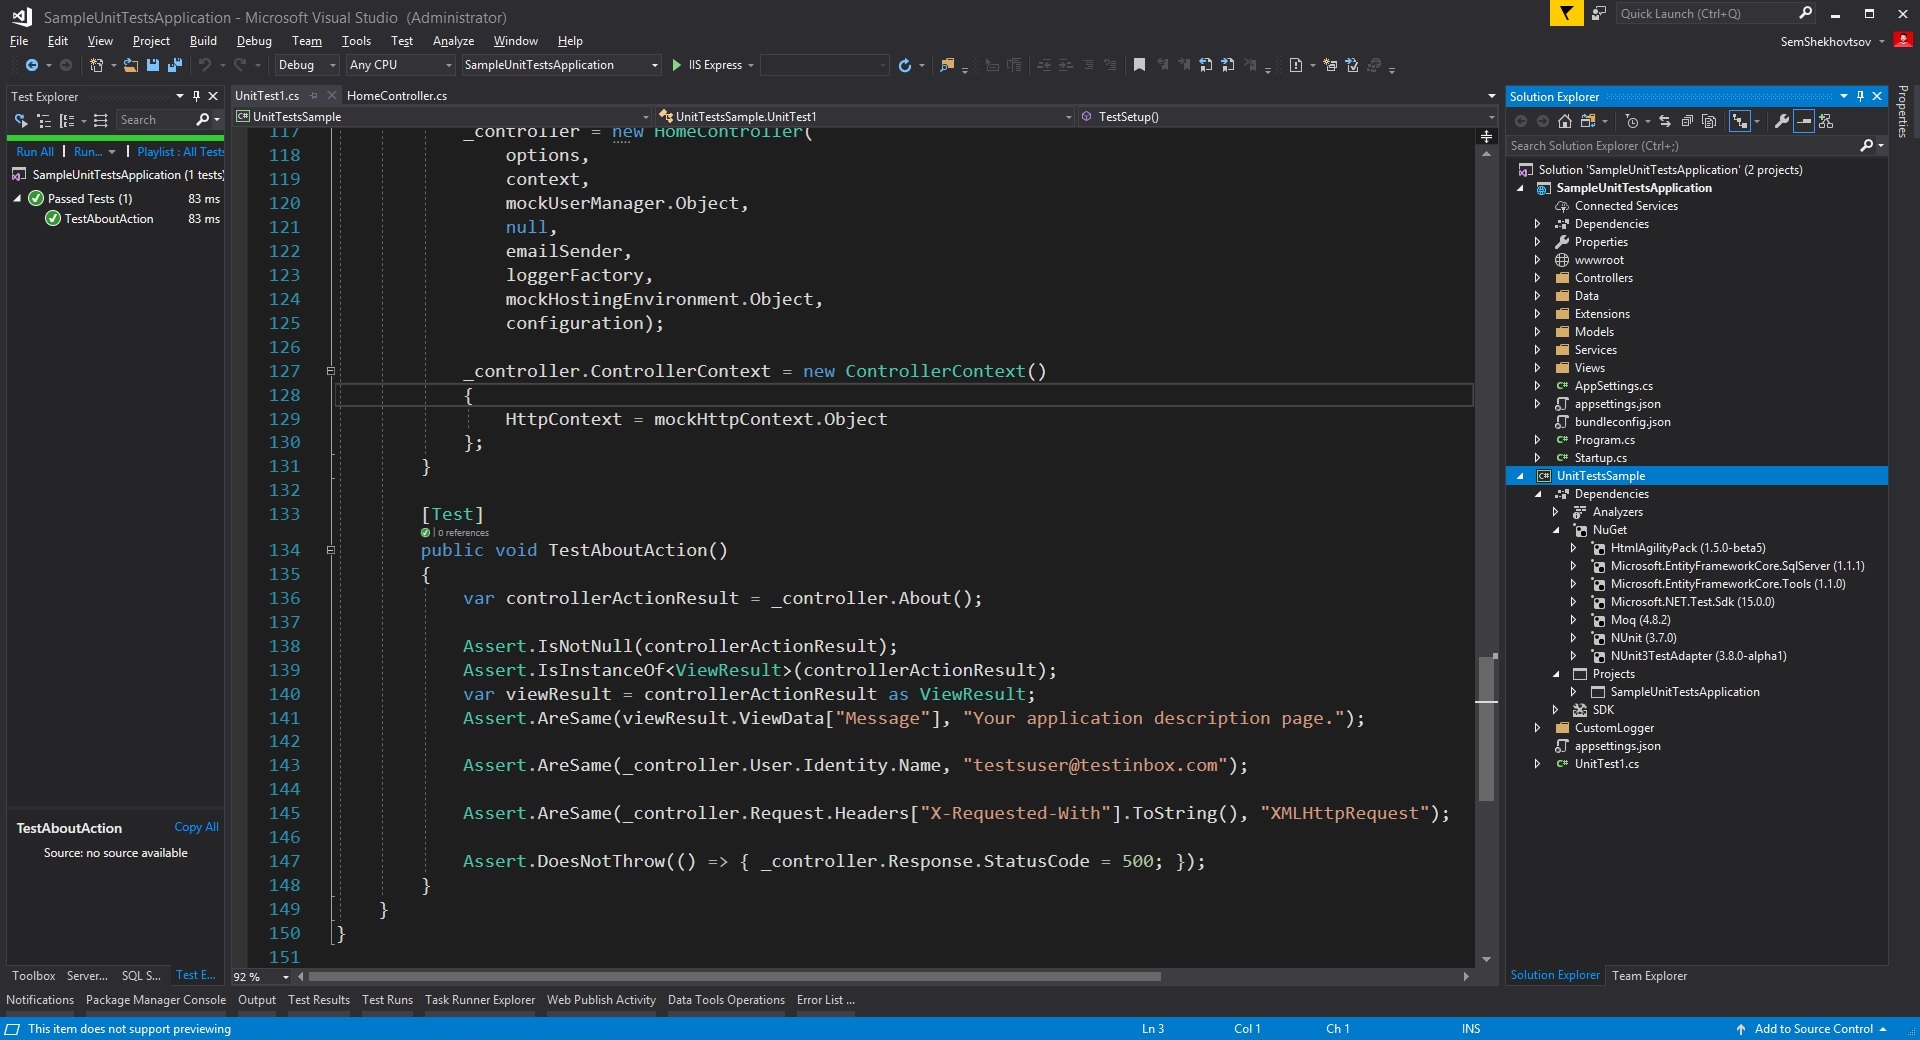Viewport: 1920px width, 1040px height.
Task: Click the editor scroll-down arrow
Action: (1487, 960)
